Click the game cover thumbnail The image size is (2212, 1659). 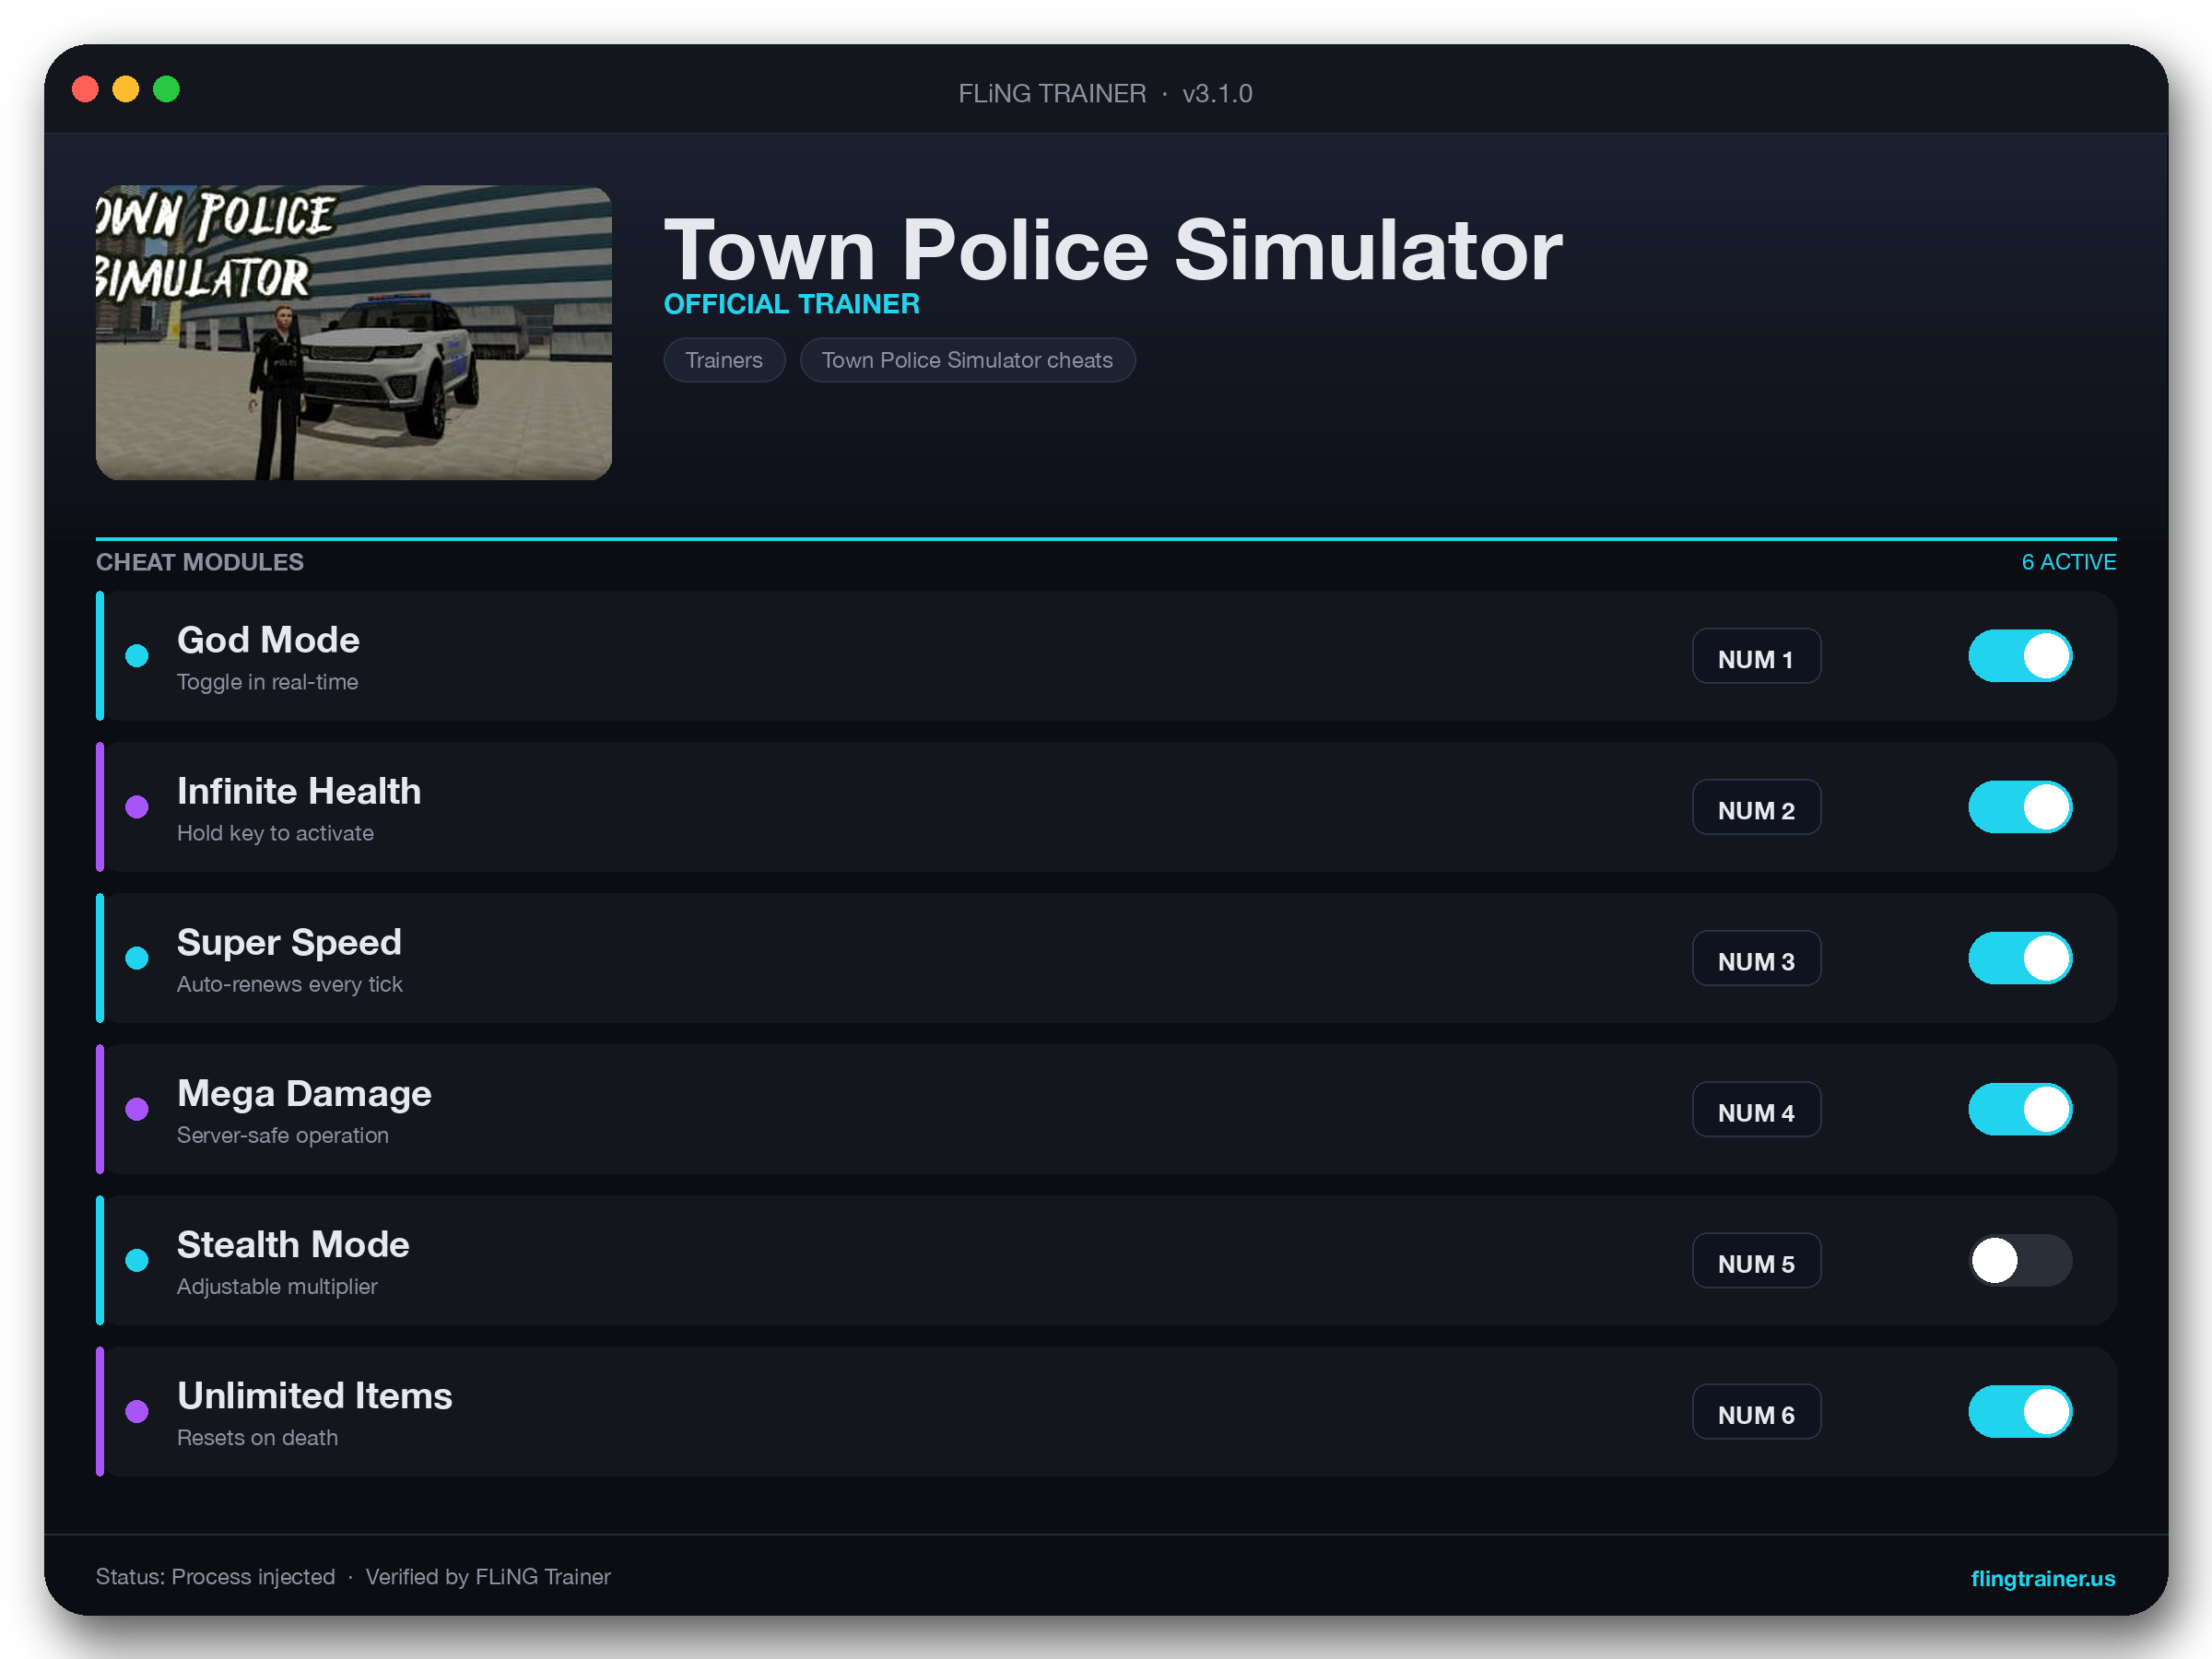[353, 332]
